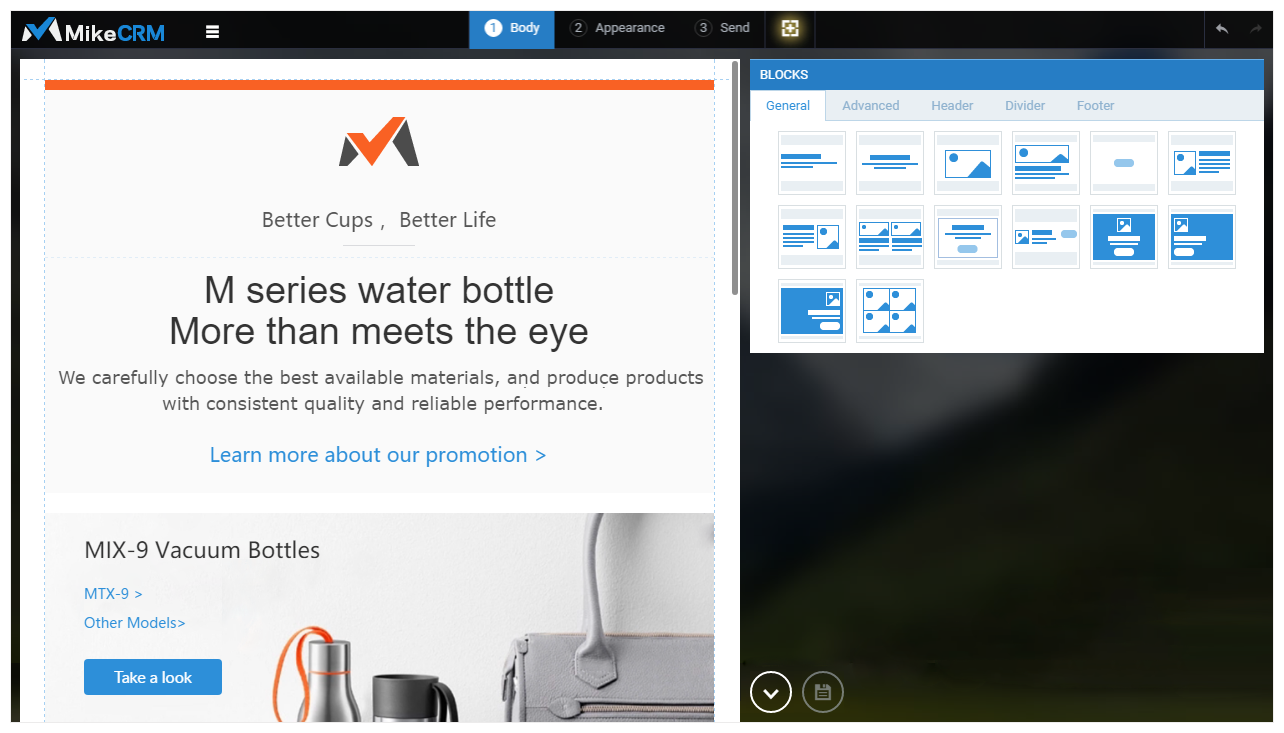Go to step 2 Appearance
Image resolution: width=1284 pixels, height=733 pixels.
617,28
